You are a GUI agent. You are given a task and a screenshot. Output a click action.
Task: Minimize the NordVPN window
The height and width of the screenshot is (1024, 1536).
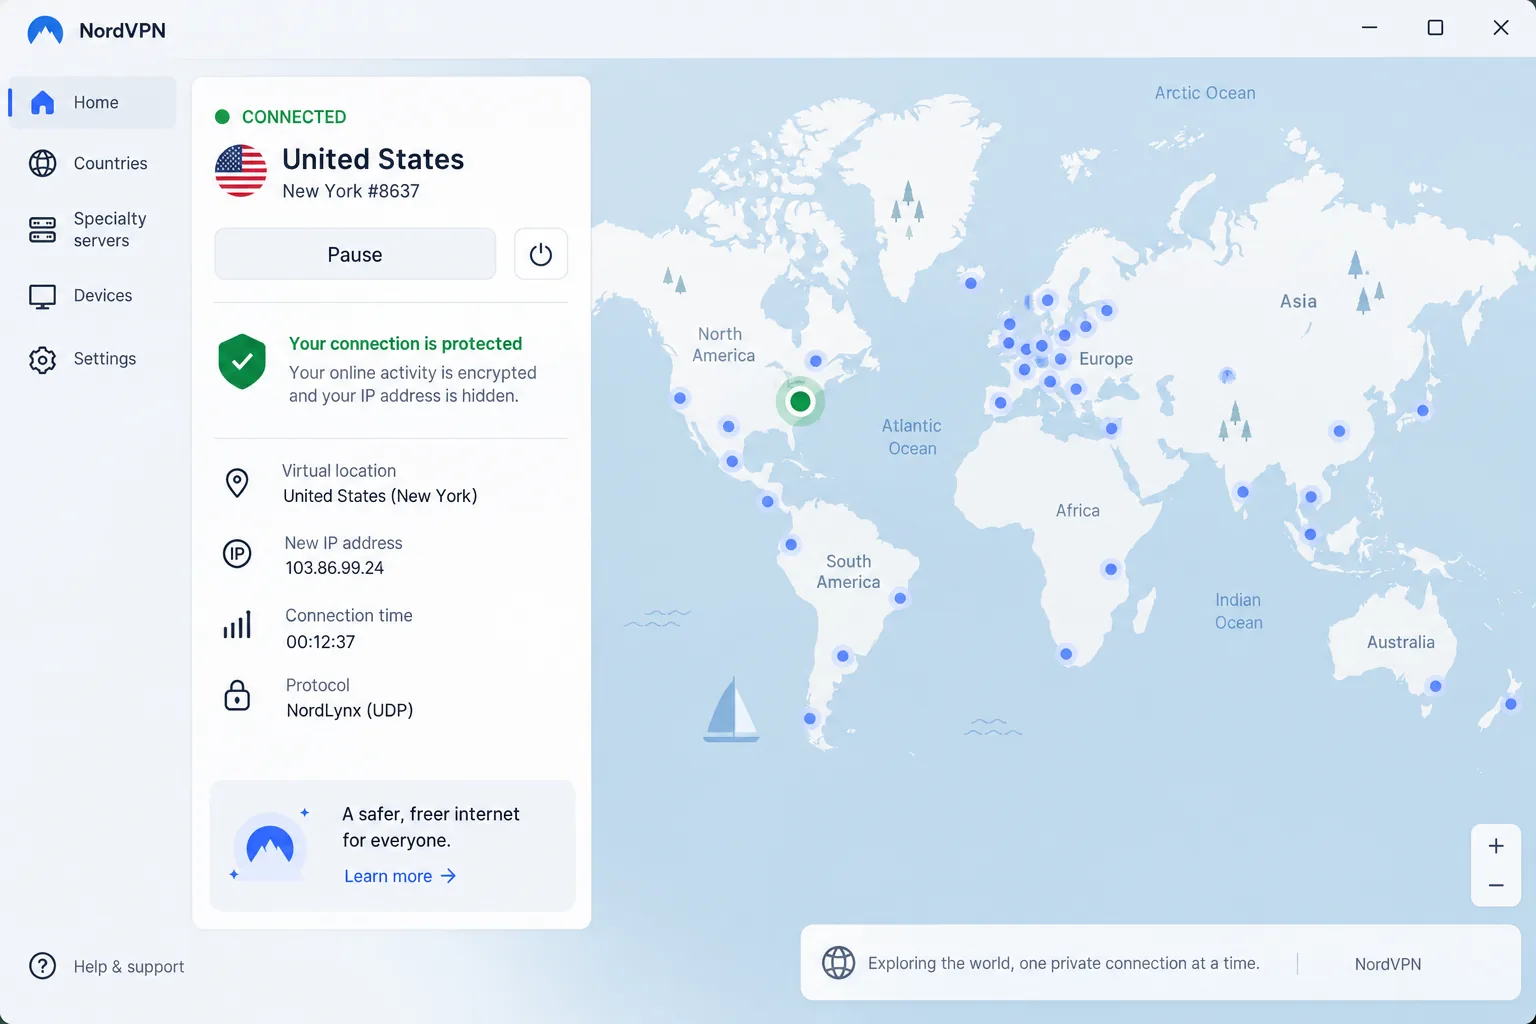(x=1370, y=28)
